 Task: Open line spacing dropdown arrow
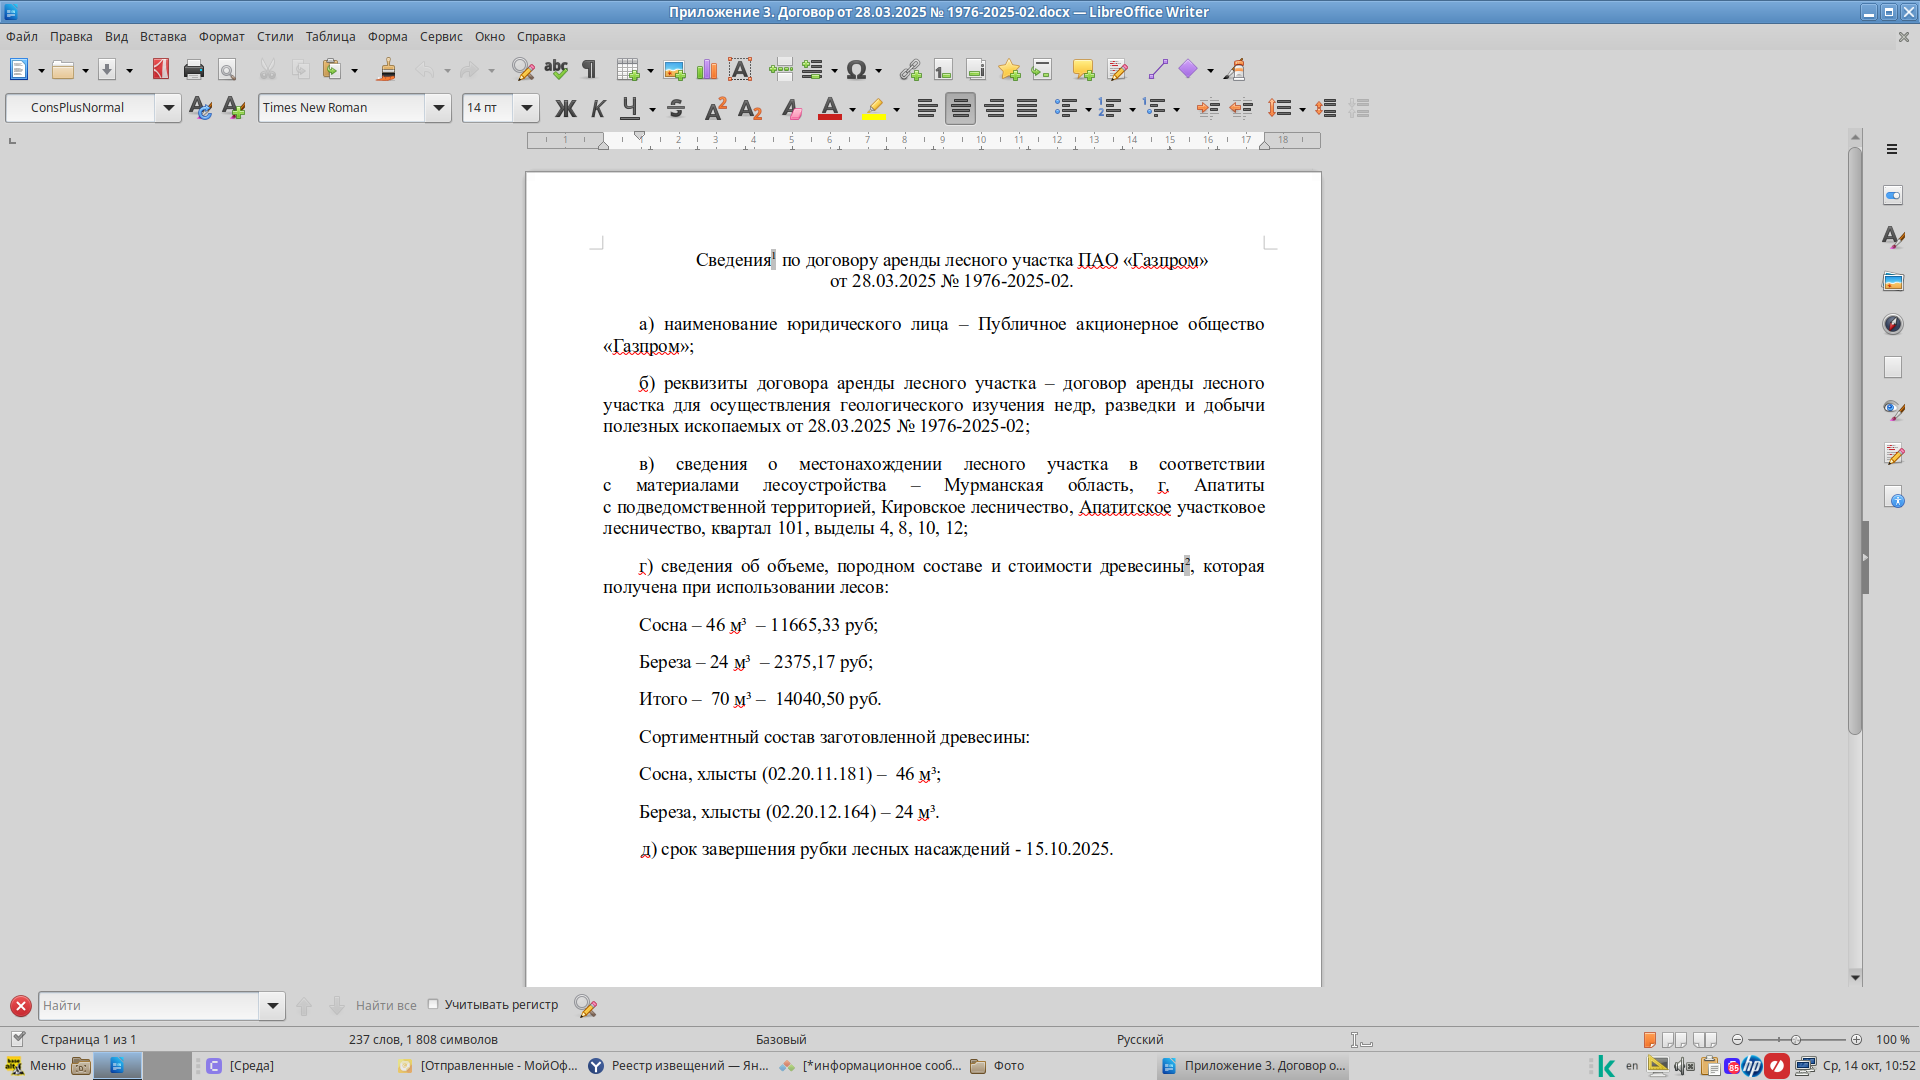pos(1302,109)
